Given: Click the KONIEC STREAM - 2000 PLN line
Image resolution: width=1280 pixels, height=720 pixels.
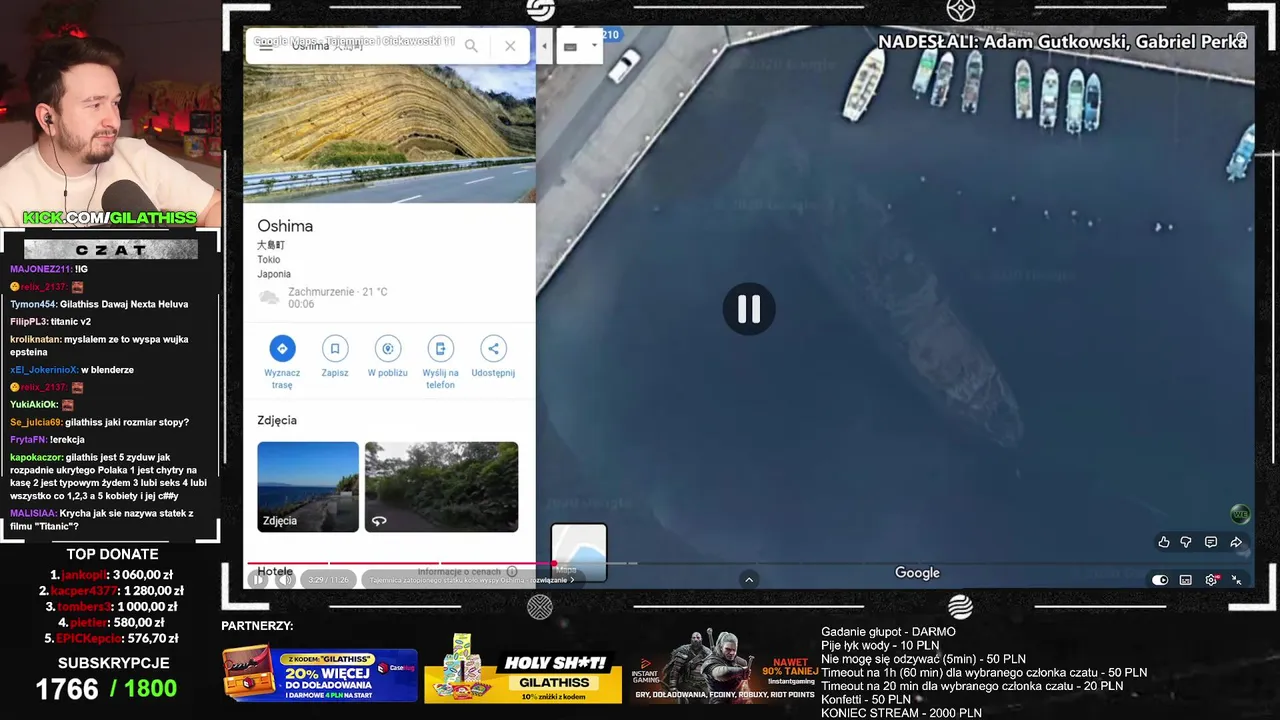Looking at the screenshot, I should tap(901, 713).
